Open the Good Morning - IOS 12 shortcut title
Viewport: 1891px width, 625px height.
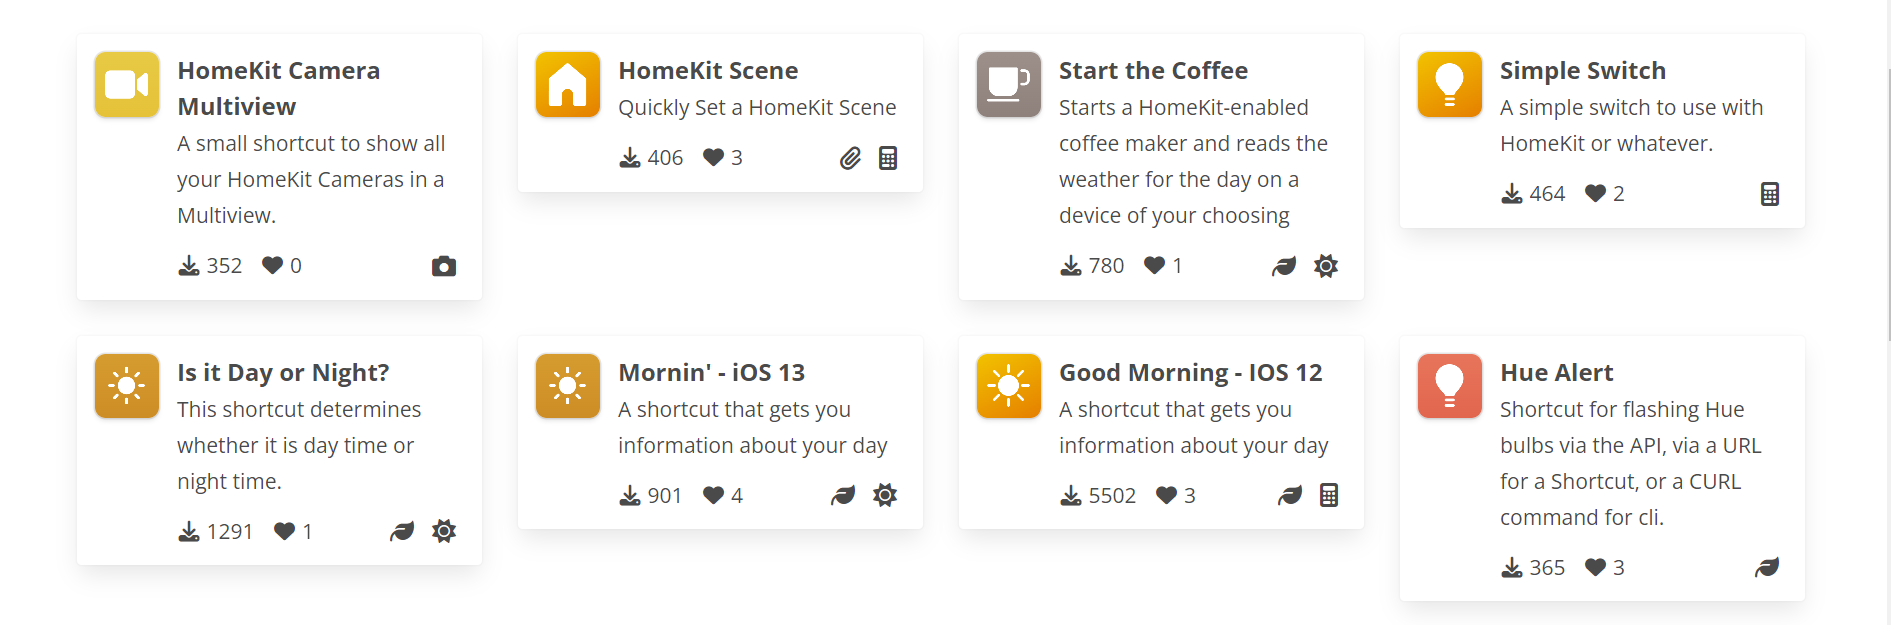click(x=1191, y=372)
